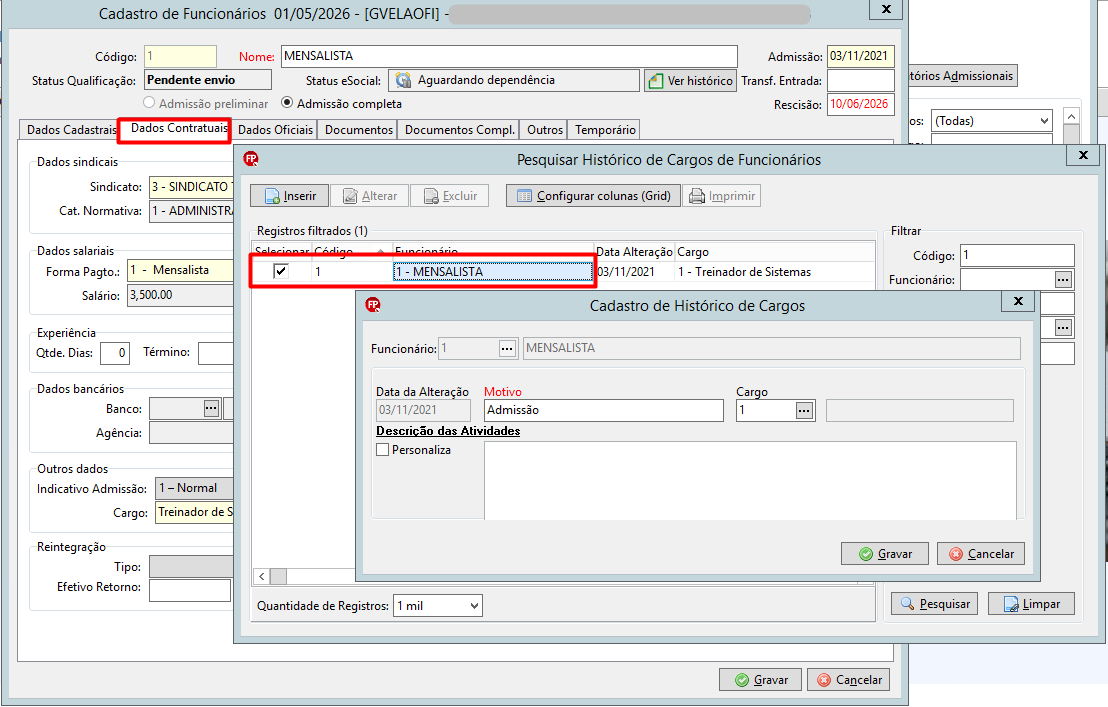Click Limpar button in filter panel

click(1031, 604)
